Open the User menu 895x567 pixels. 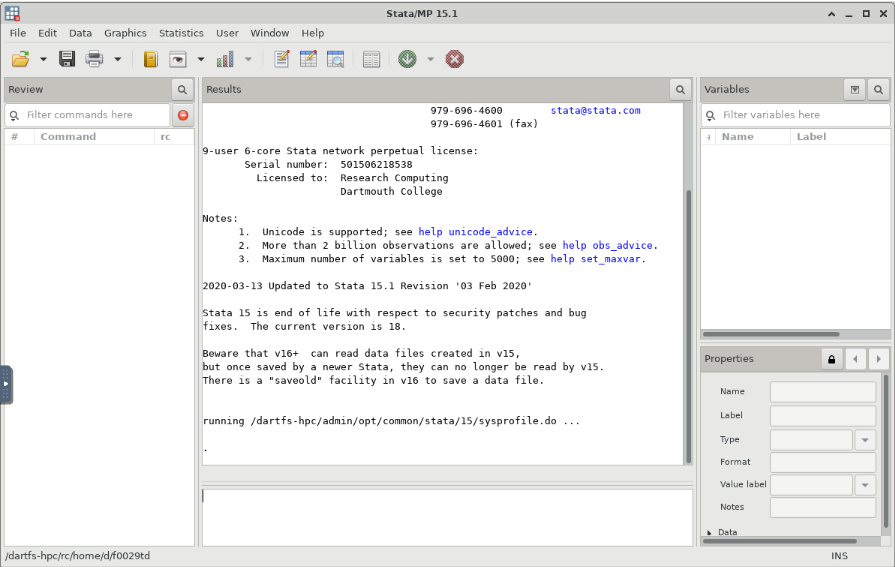[x=227, y=33]
